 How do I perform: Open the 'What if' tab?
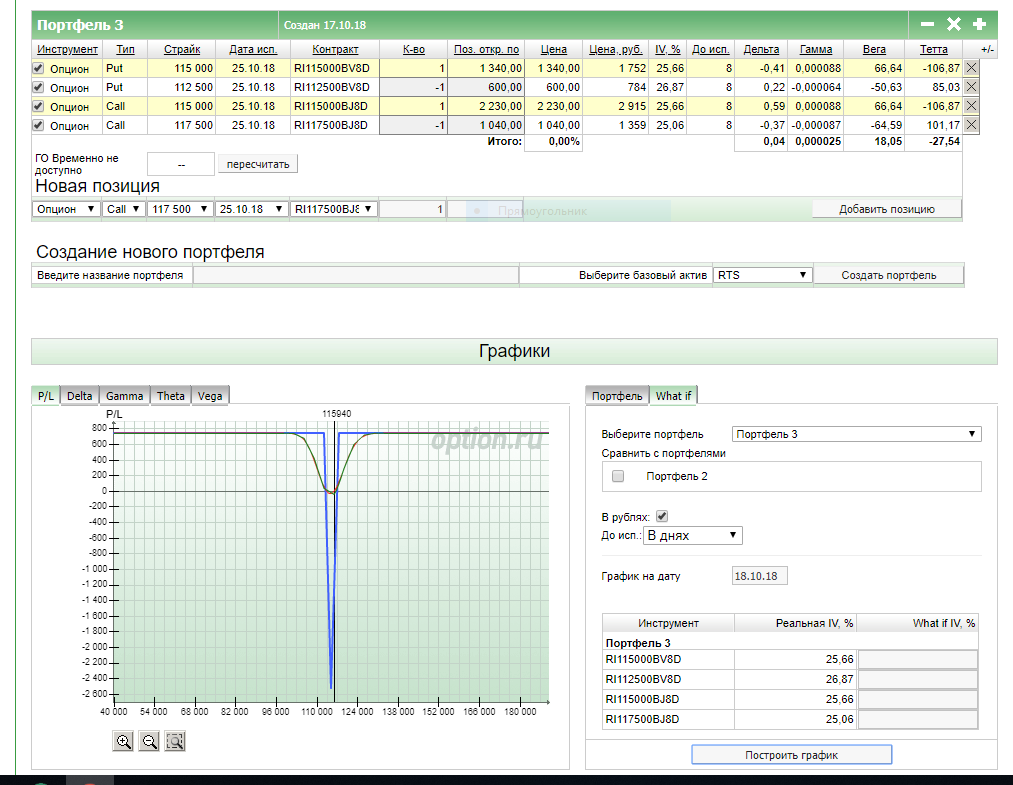coord(673,396)
